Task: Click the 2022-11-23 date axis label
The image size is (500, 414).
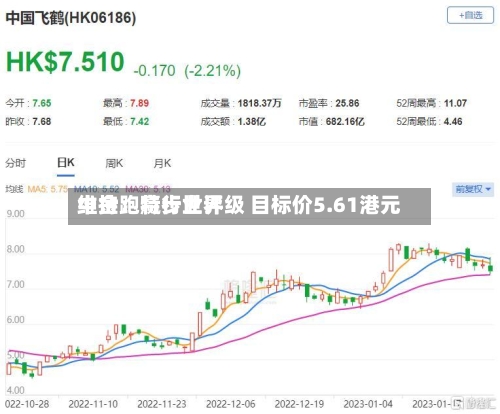Action: pos(162,404)
